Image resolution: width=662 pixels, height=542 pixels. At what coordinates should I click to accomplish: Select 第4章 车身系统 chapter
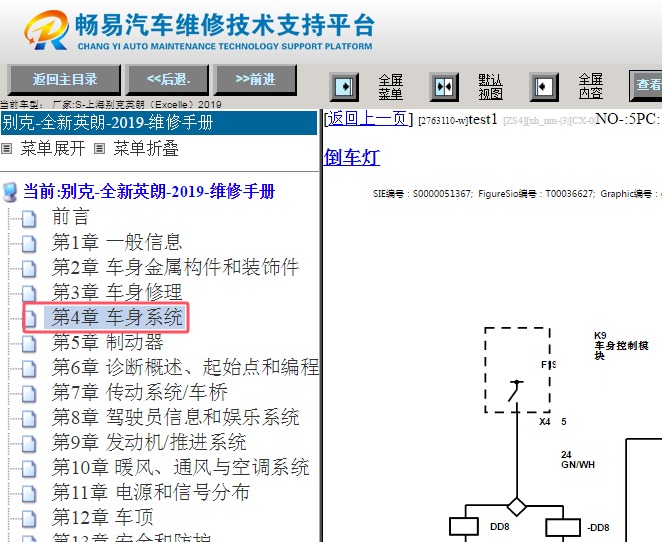point(117,317)
